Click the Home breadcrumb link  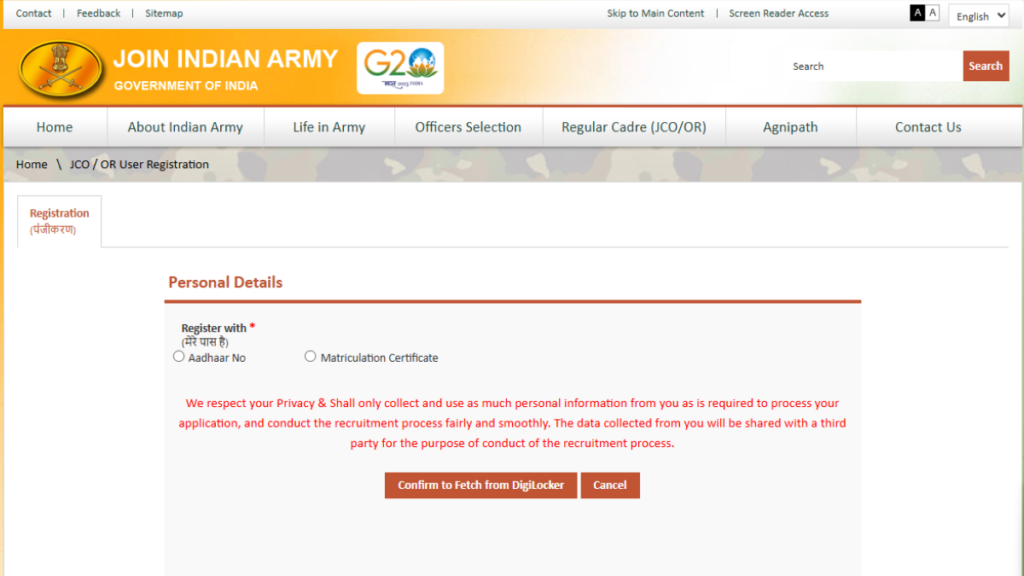coord(32,164)
